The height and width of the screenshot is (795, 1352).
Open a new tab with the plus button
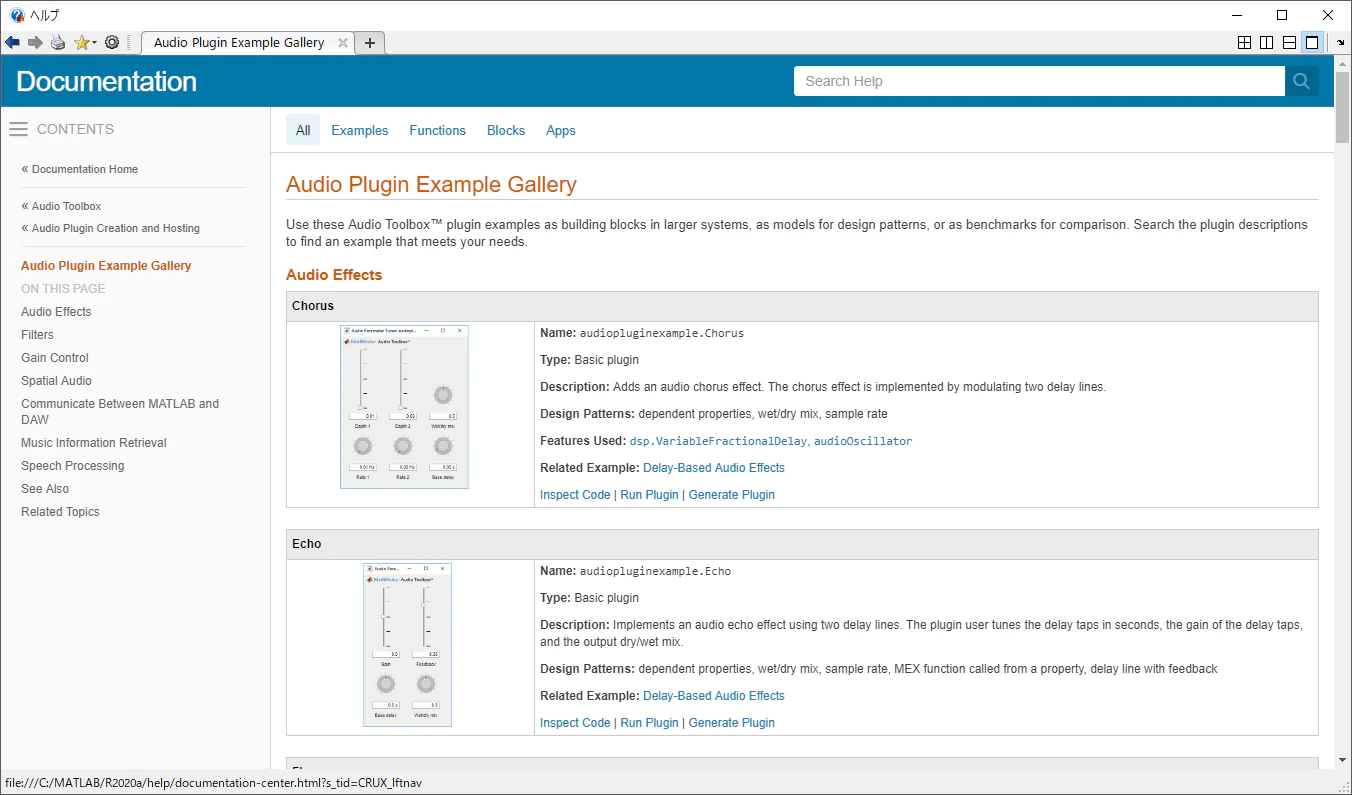click(370, 43)
